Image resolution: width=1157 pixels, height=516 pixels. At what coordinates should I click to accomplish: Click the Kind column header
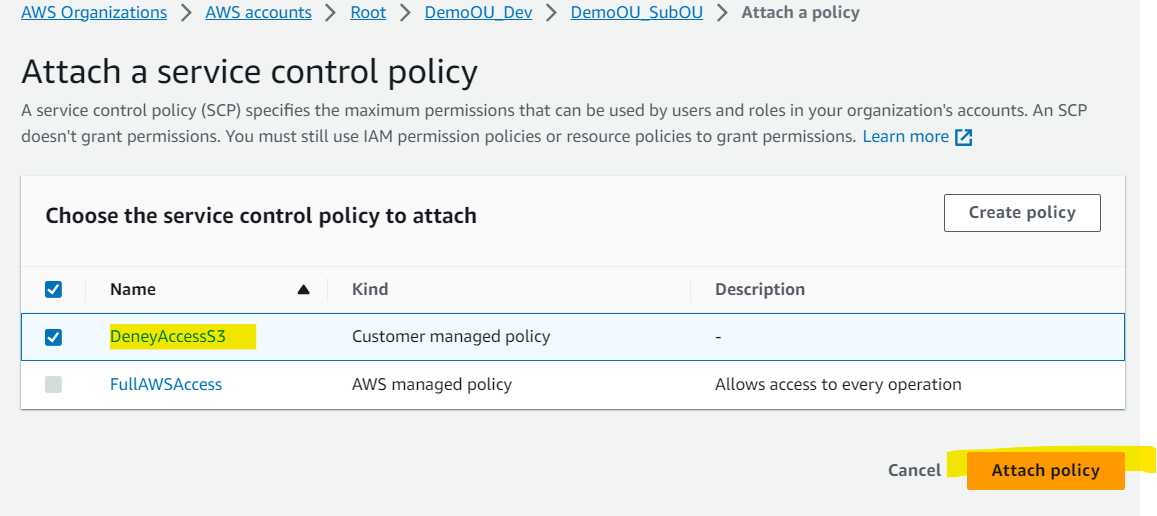click(370, 289)
